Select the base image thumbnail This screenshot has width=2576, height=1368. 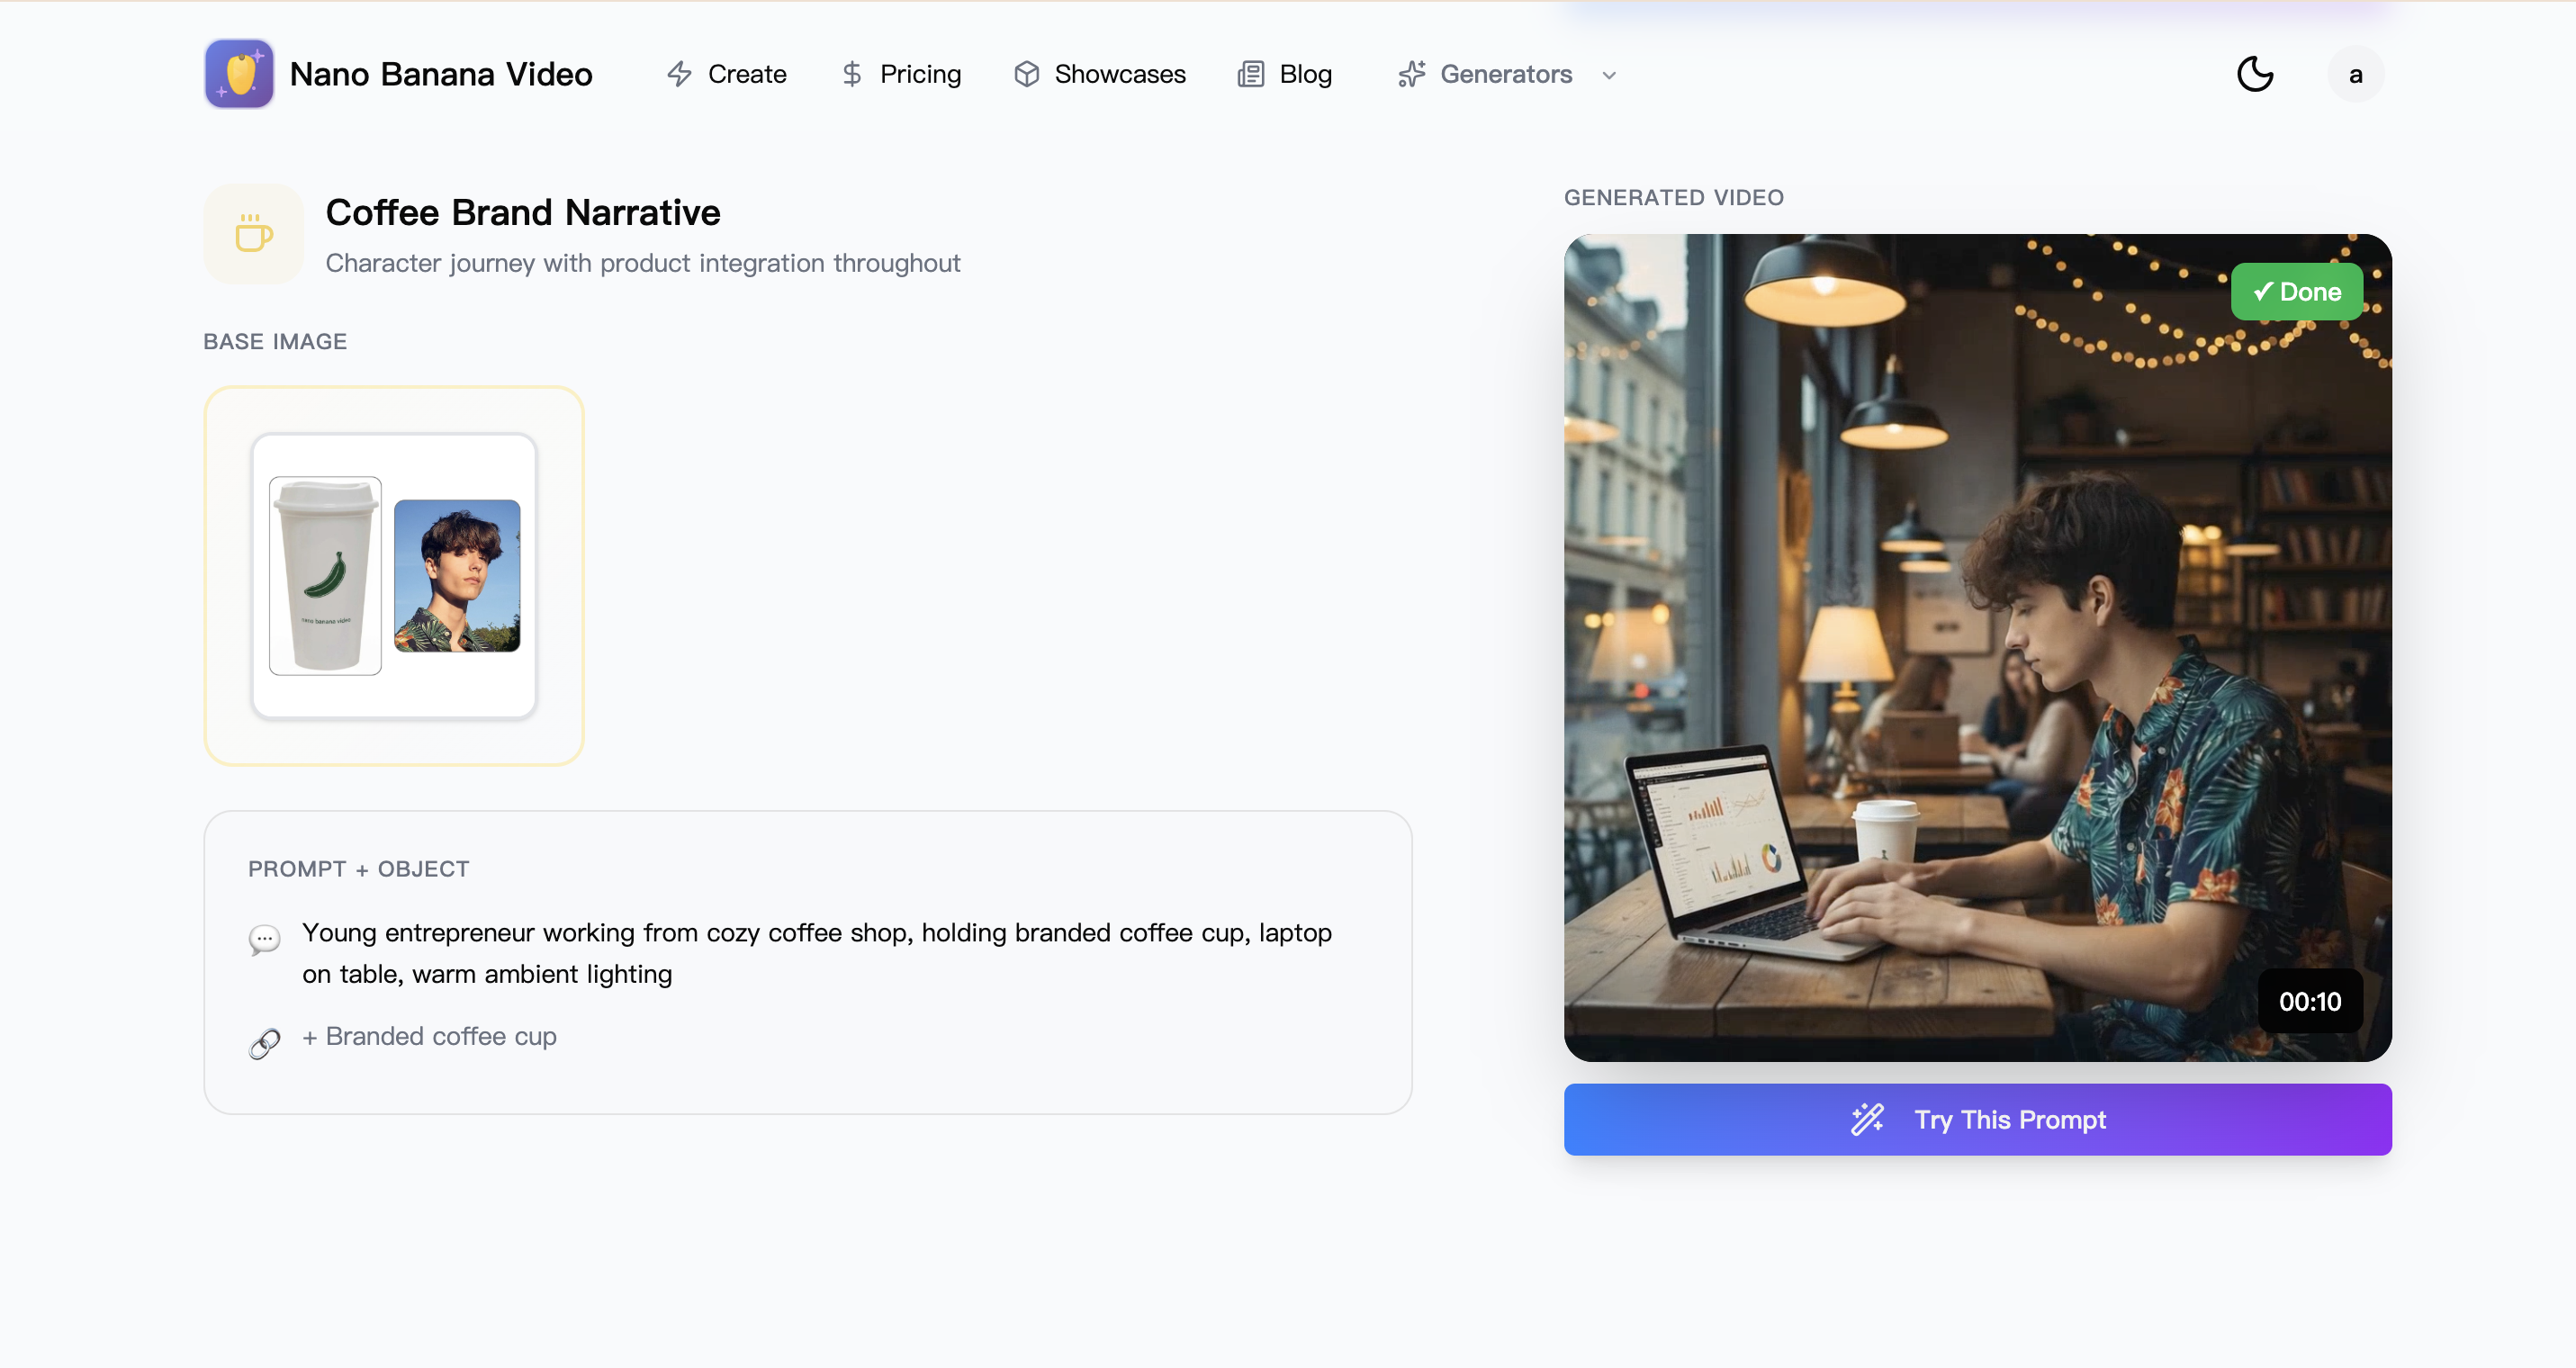click(x=394, y=577)
